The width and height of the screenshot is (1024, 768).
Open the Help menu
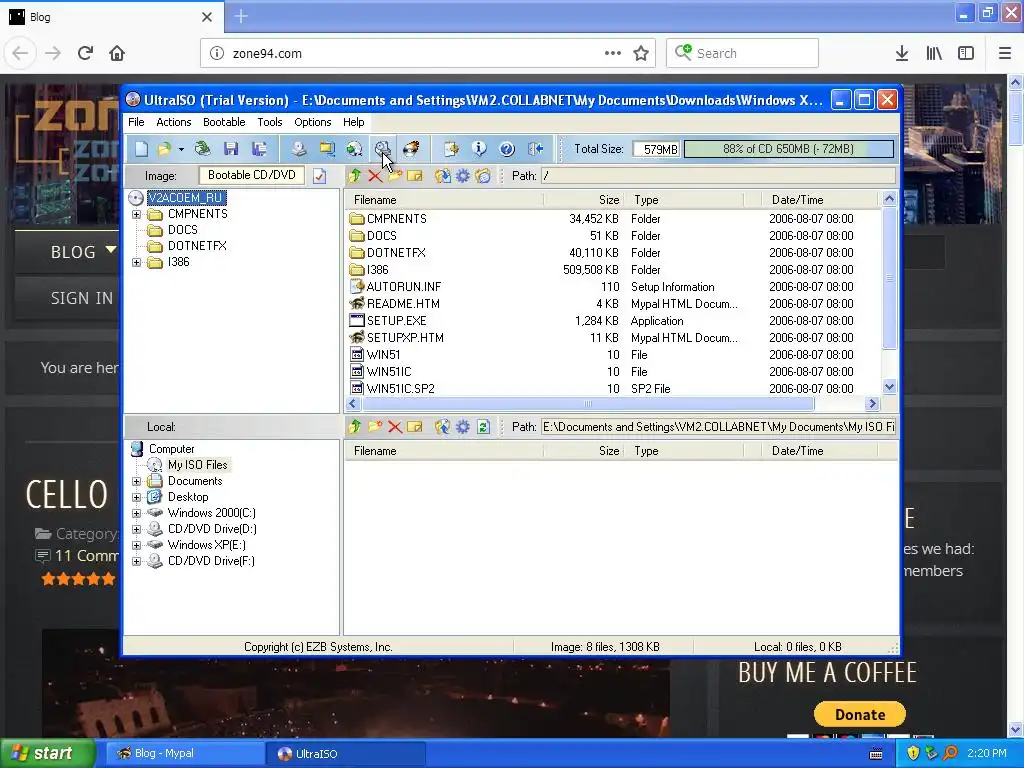[353, 122]
